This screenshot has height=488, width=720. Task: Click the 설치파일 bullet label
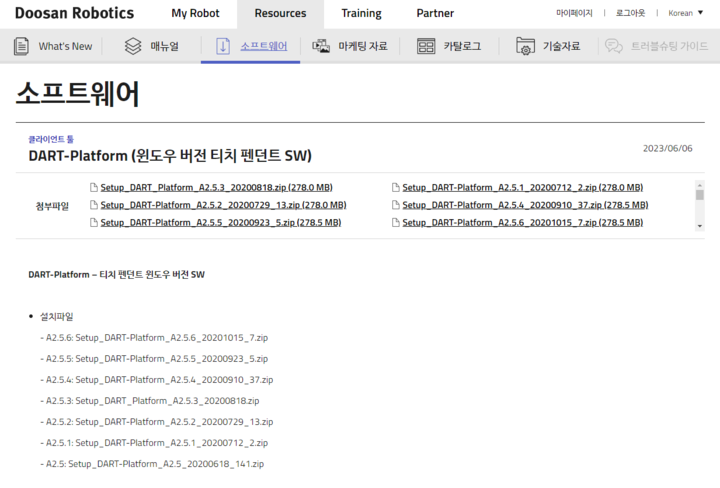[x=56, y=316]
